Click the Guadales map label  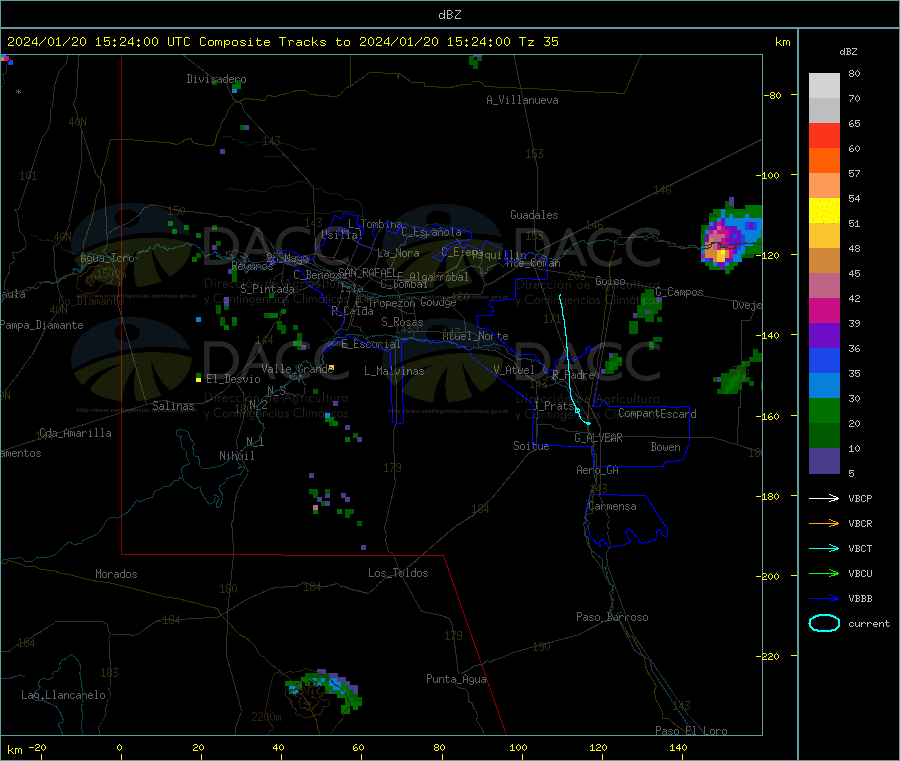click(x=534, y=215)
